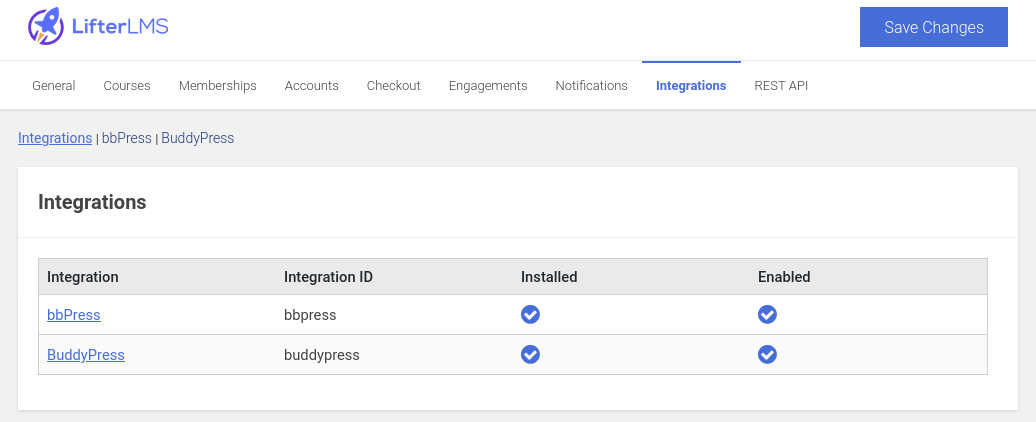Open bbPress link in the integrations table

click(74, 315)
